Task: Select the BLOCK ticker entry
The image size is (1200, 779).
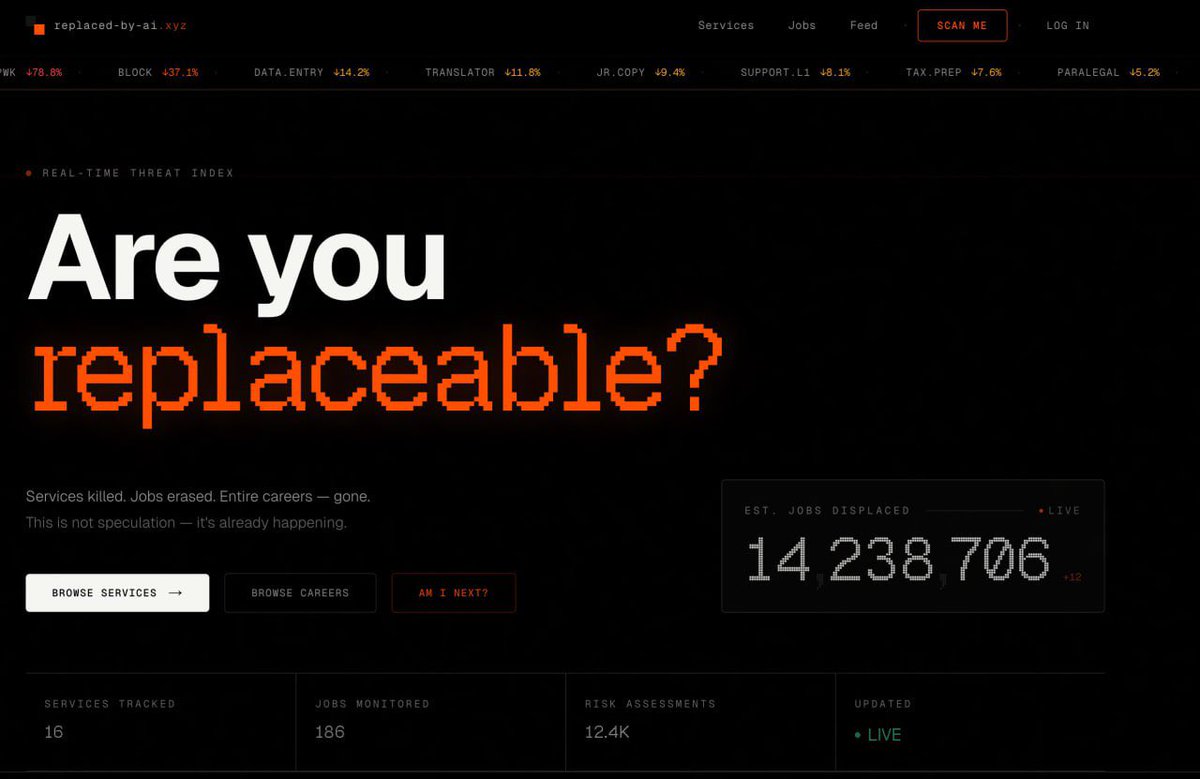Action: 158,73
